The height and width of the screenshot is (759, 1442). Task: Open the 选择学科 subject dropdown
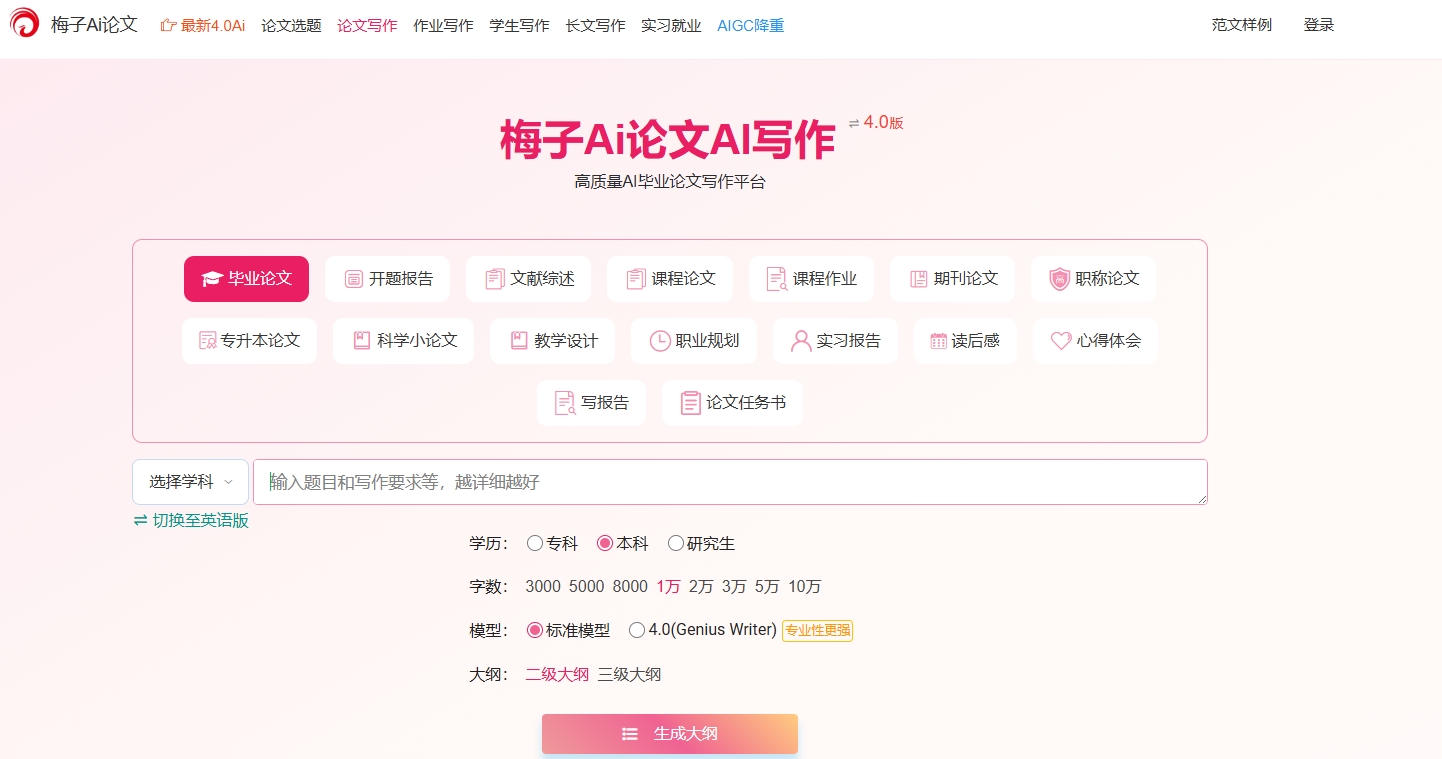190,482
